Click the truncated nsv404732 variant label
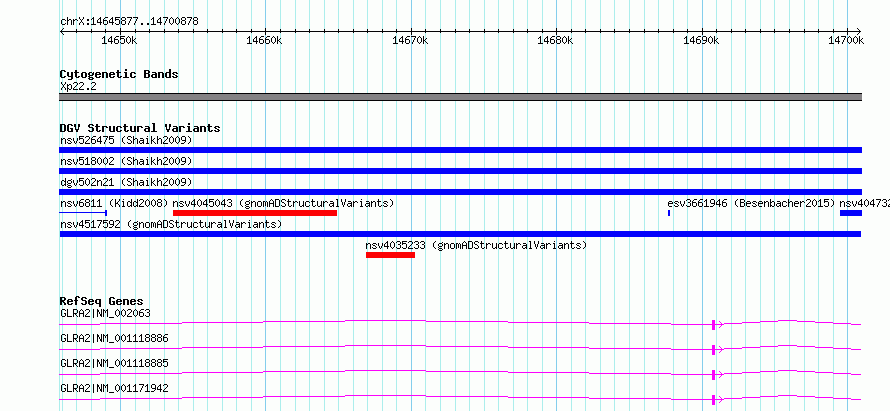This screenshot has height=411, width=890. pyautogui.click(x=864, y=203)
